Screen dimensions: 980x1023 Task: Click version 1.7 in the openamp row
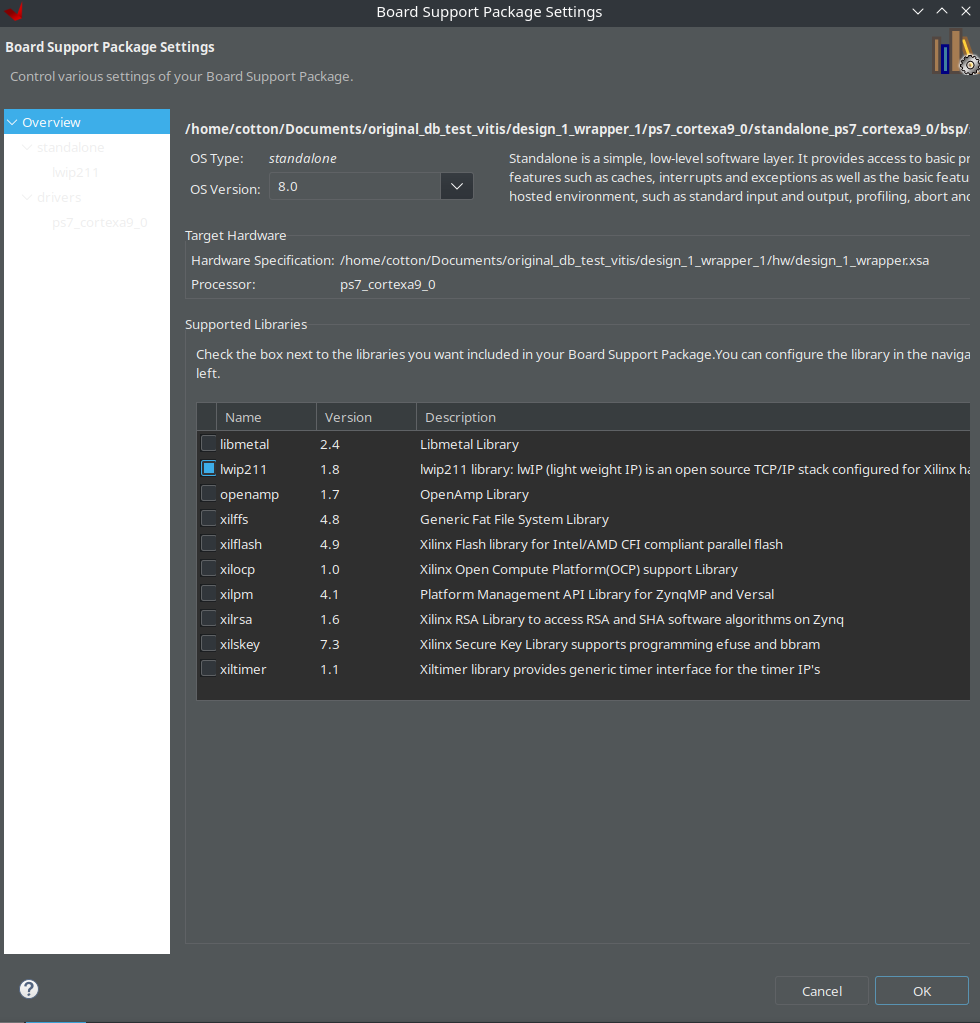coord(329,495)
